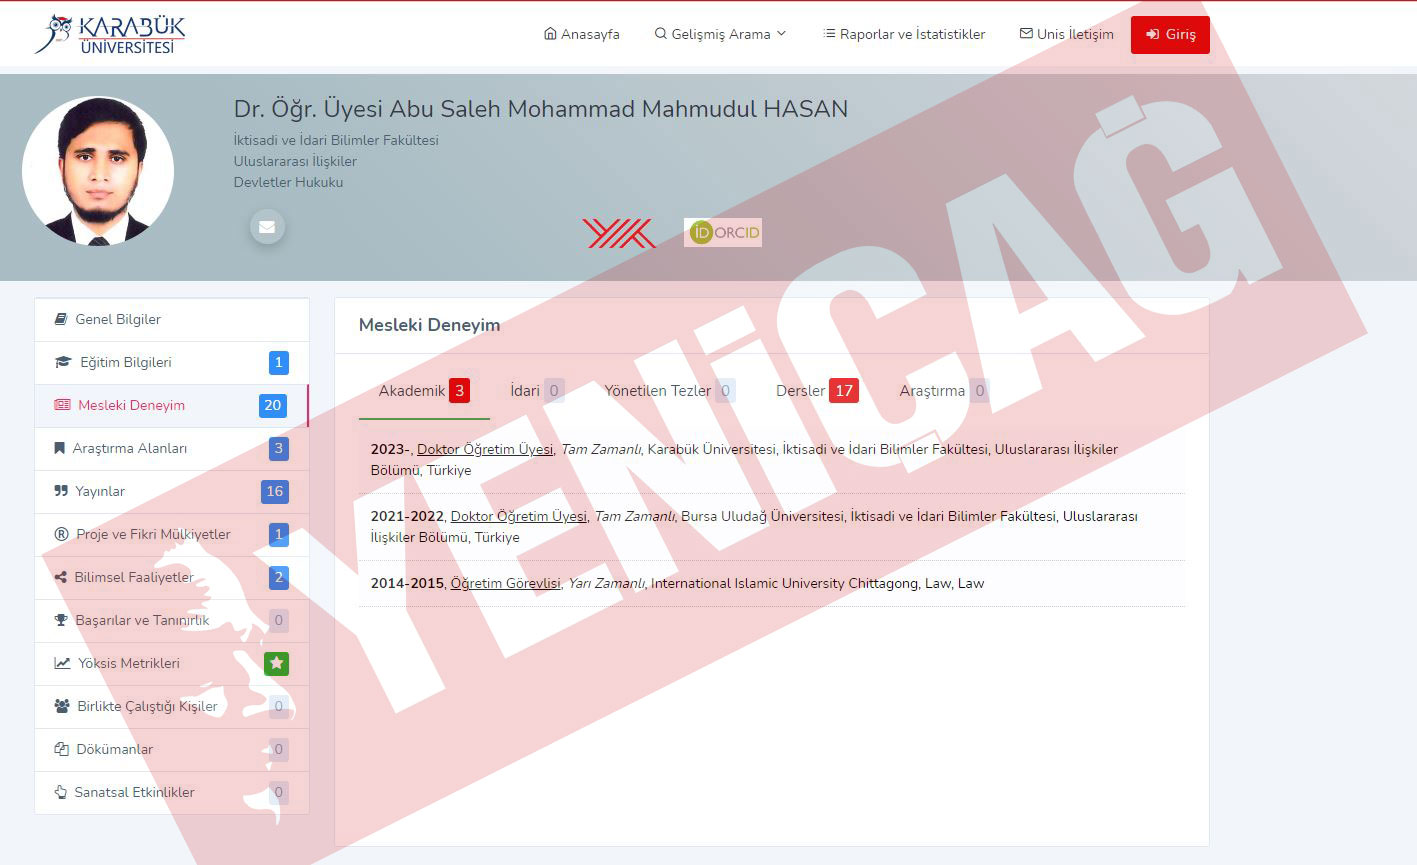Open Genel Bilgiler in sidebar
This screenshot has height=865, width=1417.
coord(172,319)
